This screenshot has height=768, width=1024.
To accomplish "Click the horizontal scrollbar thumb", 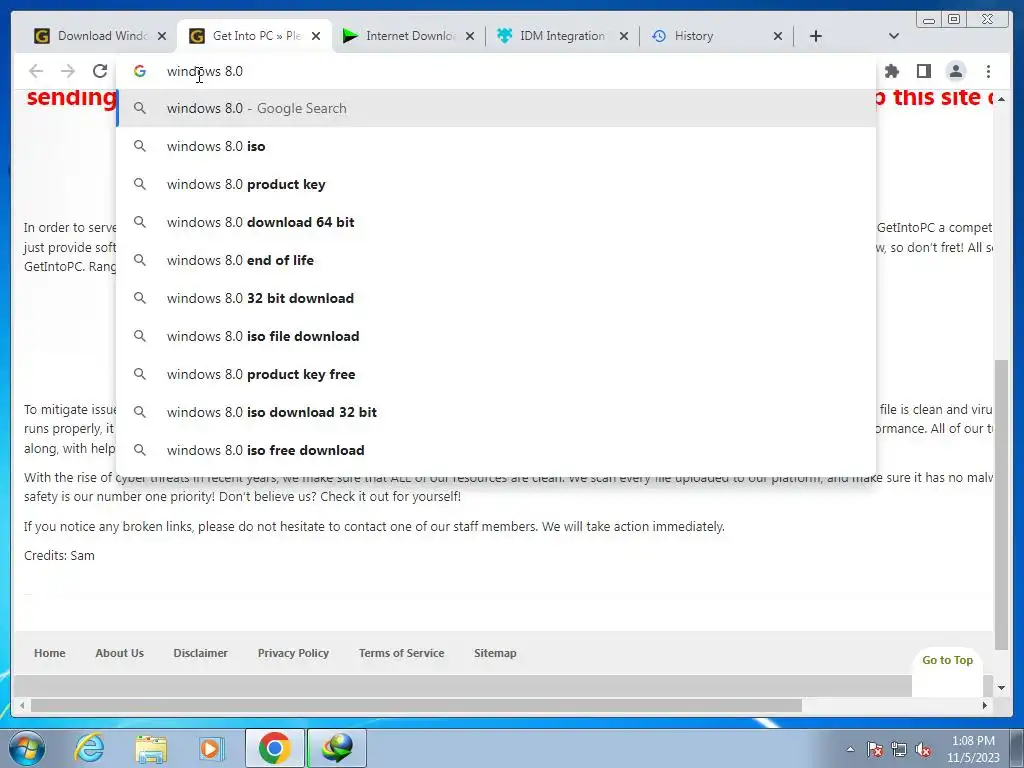I will coord(416,705).
